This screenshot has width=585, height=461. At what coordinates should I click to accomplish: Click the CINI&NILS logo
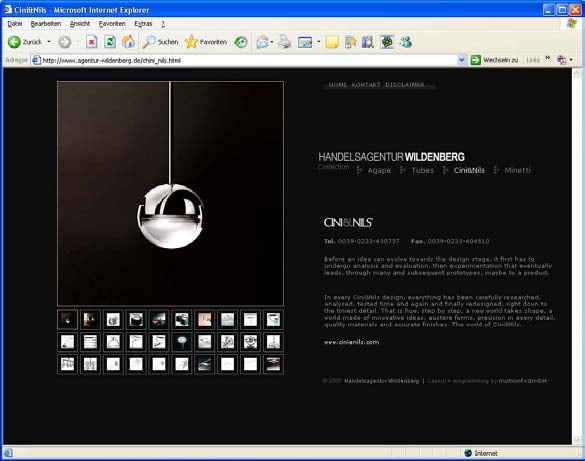pos(348,223)
